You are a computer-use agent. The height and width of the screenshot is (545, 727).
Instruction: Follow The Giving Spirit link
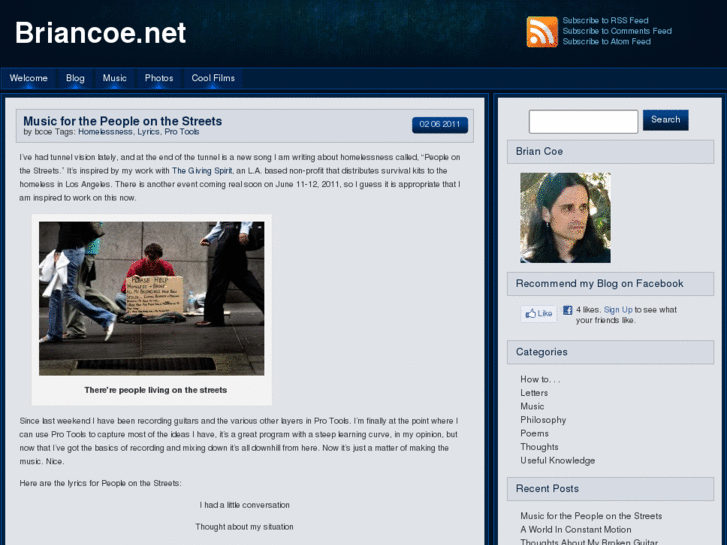(x=202, y=171)
